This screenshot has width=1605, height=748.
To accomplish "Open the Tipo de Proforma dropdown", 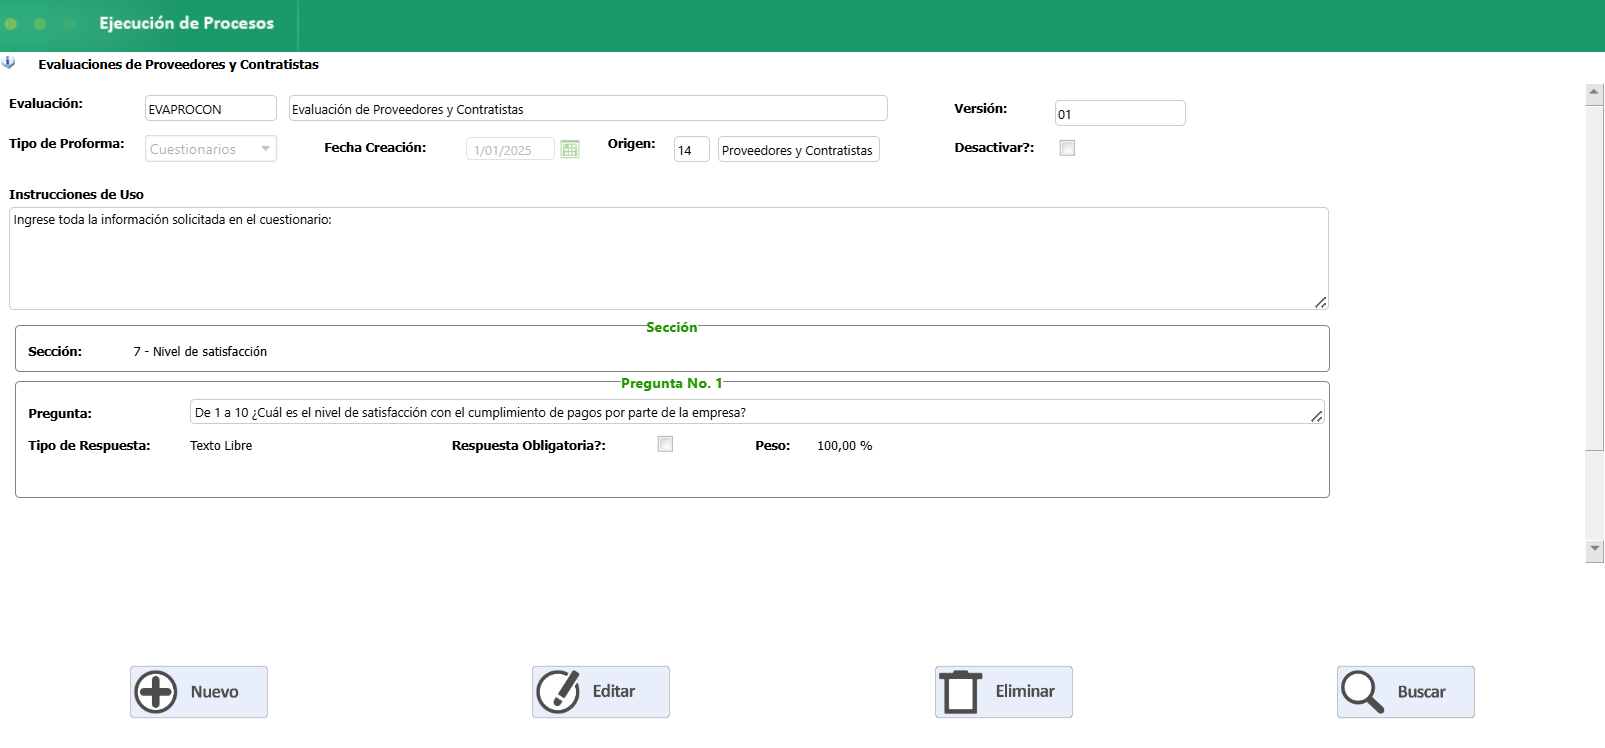I will tap(211, 149).
